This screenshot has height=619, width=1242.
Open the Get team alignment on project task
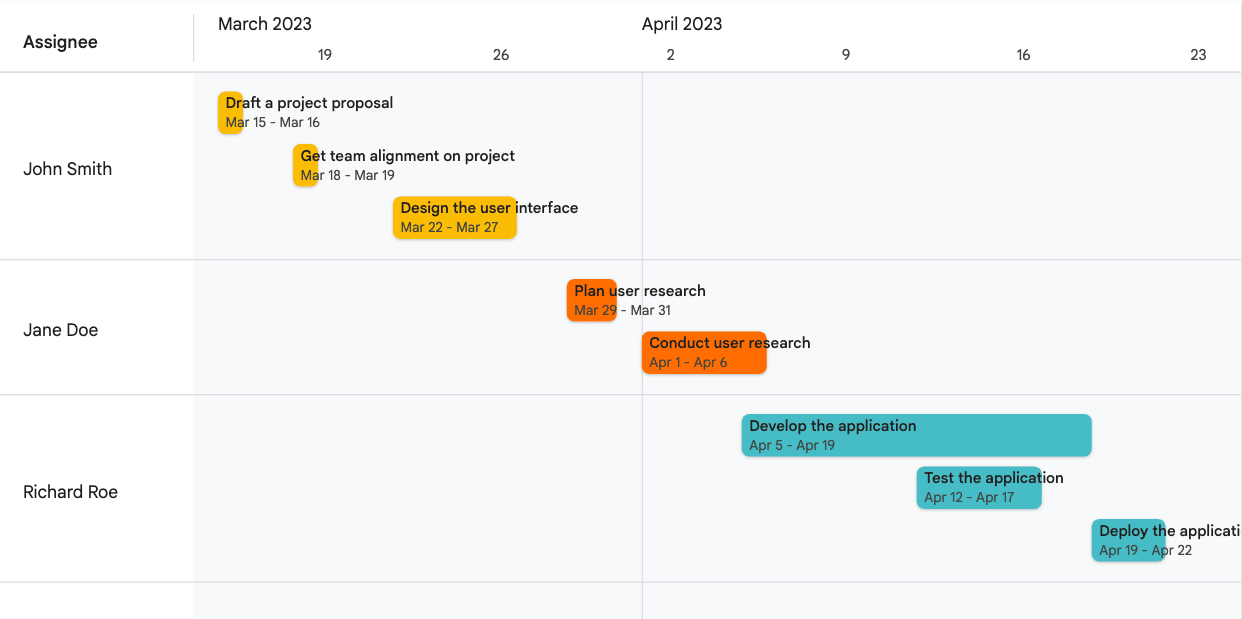pos(306,165)
